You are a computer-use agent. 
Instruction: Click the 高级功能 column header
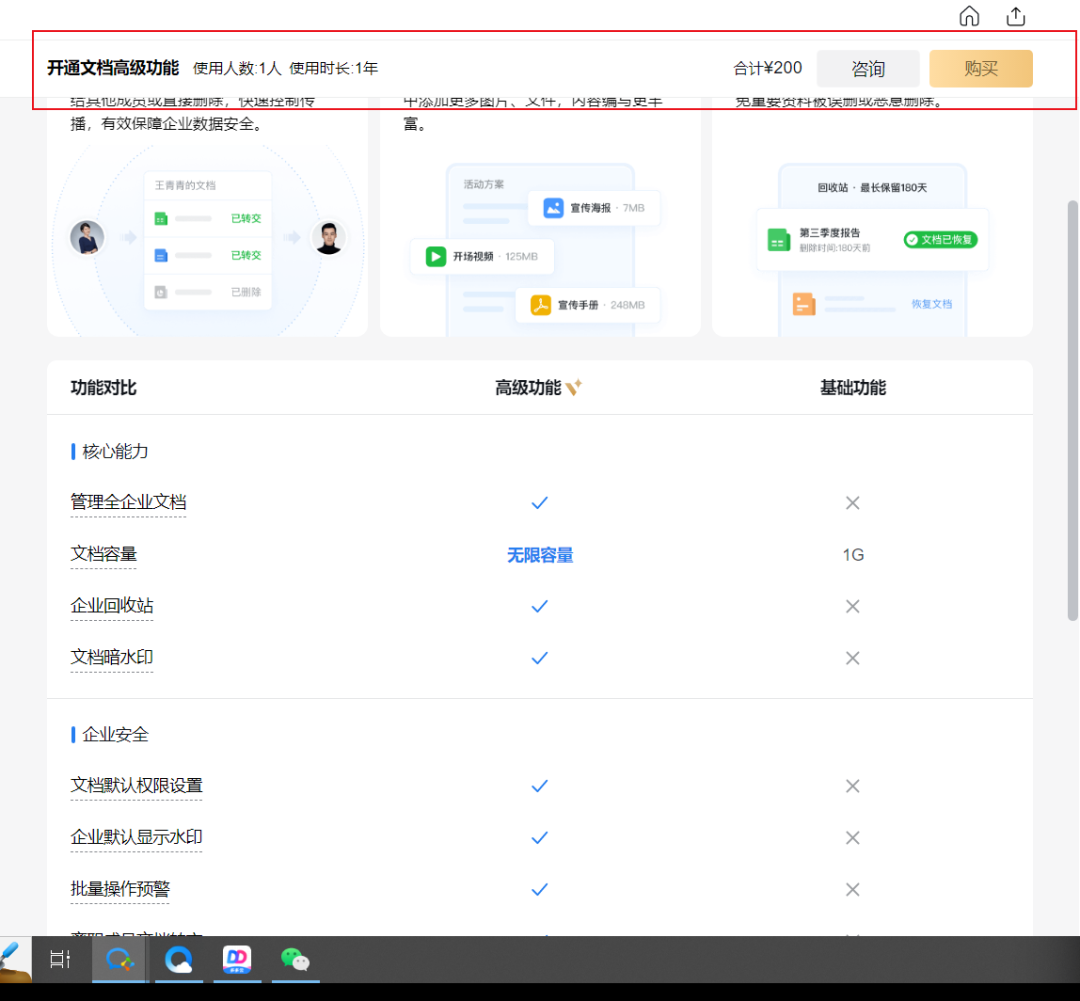point(528,388)
